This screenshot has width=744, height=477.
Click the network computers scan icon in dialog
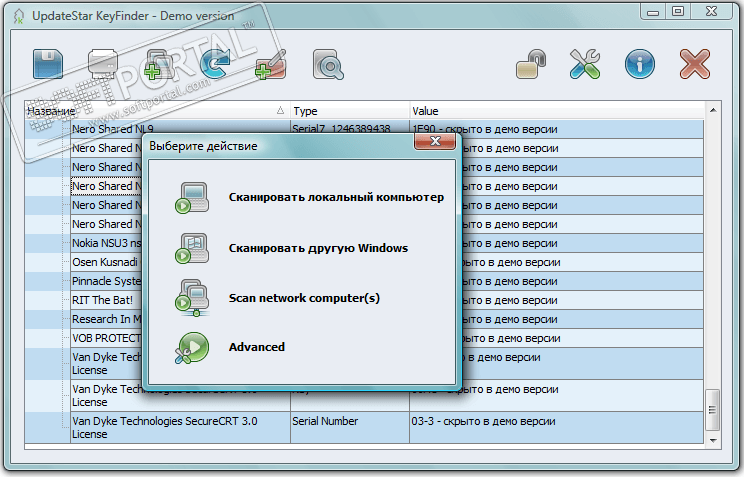(192, 298)
